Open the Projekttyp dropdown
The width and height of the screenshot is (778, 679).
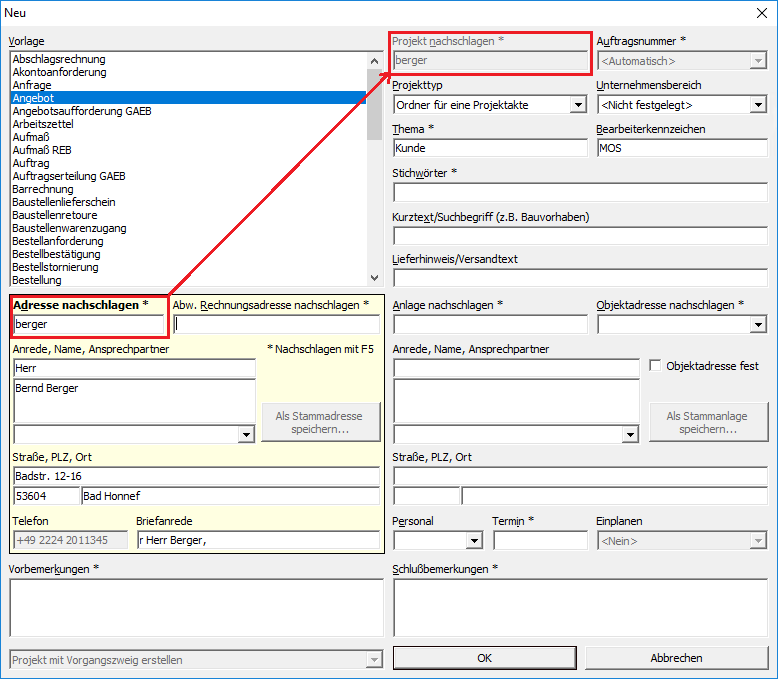(578, 105)
